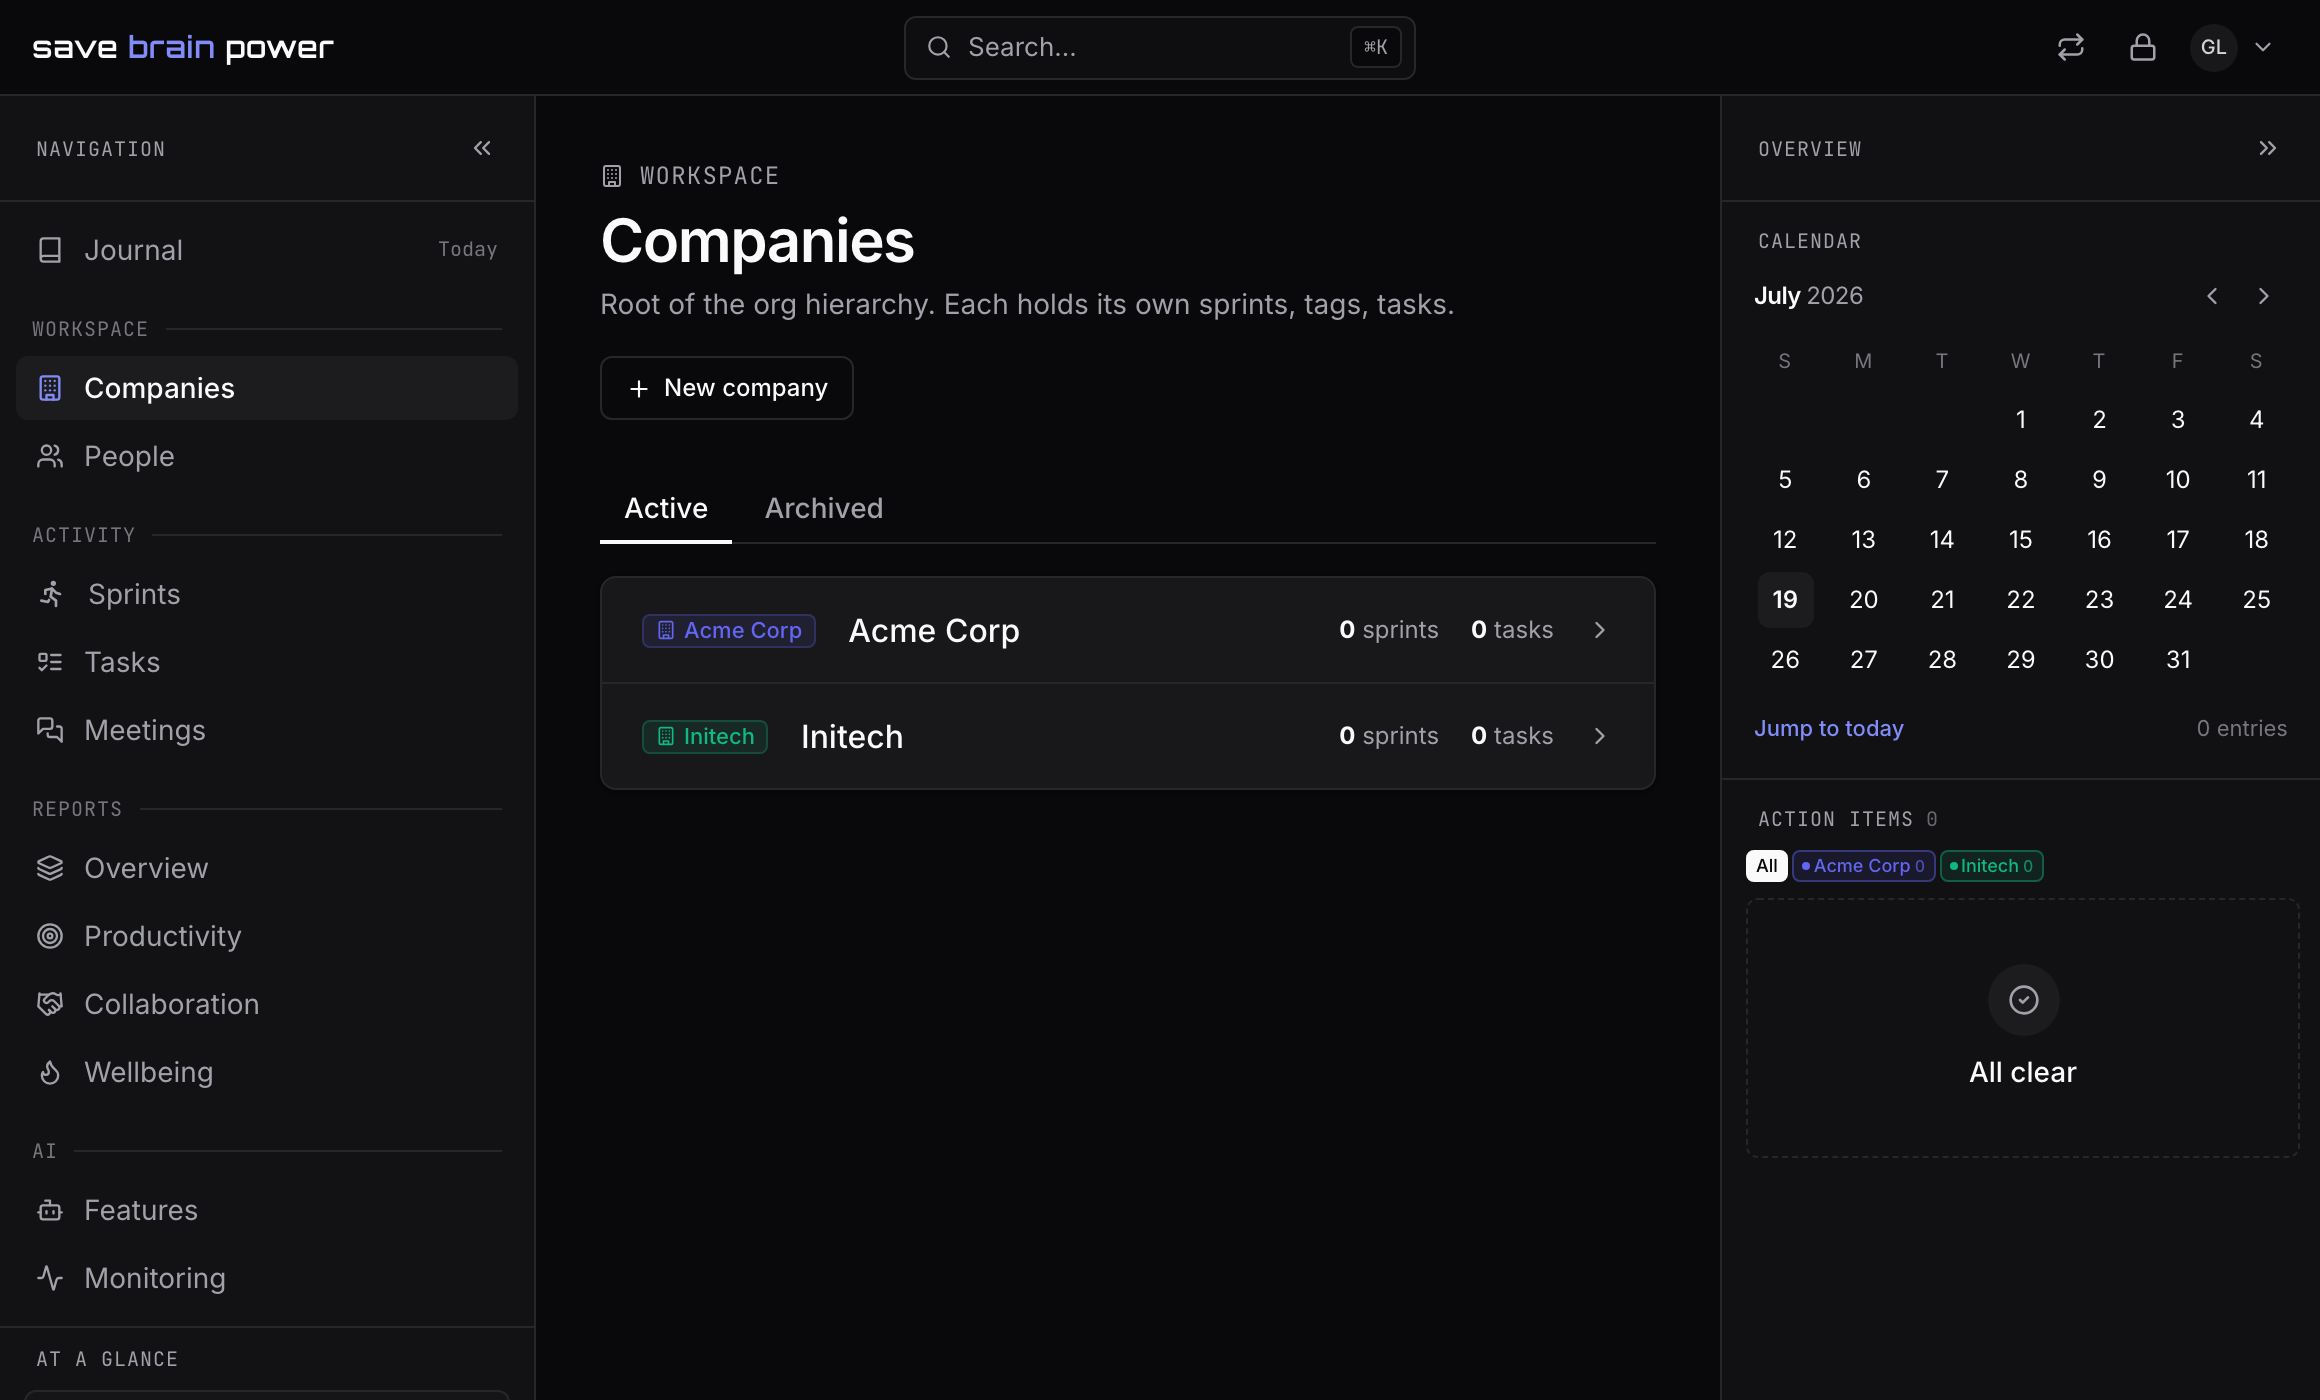Image resolution: width=2320 pixels, height=1400 pixels.
Task: Select the All action items filter
Action: (1767, 866)
